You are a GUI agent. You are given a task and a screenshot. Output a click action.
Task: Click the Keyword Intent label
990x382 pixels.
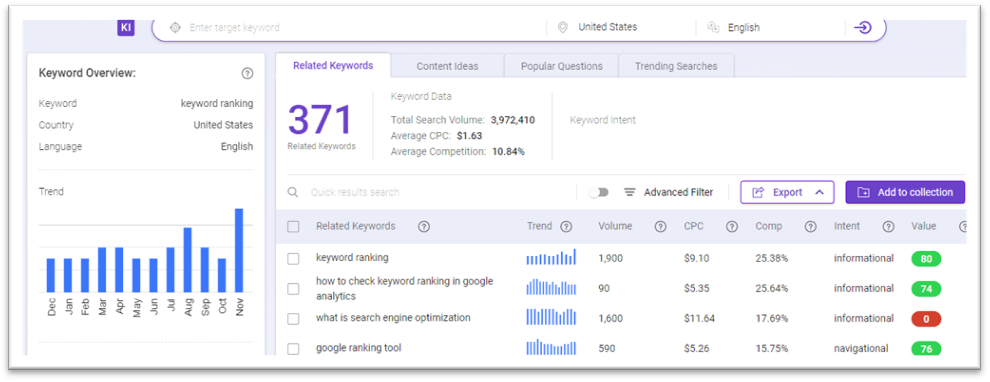click(x=603, y=120)
